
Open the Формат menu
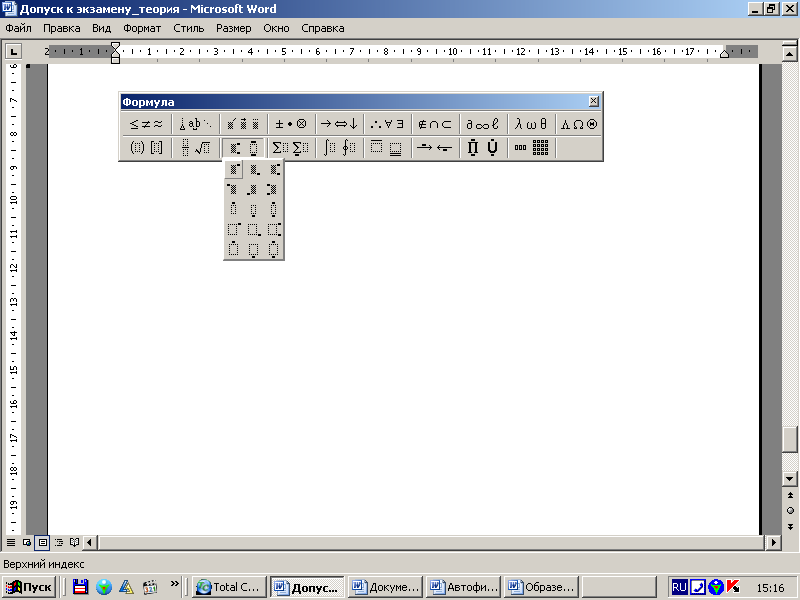coord(142,28)
